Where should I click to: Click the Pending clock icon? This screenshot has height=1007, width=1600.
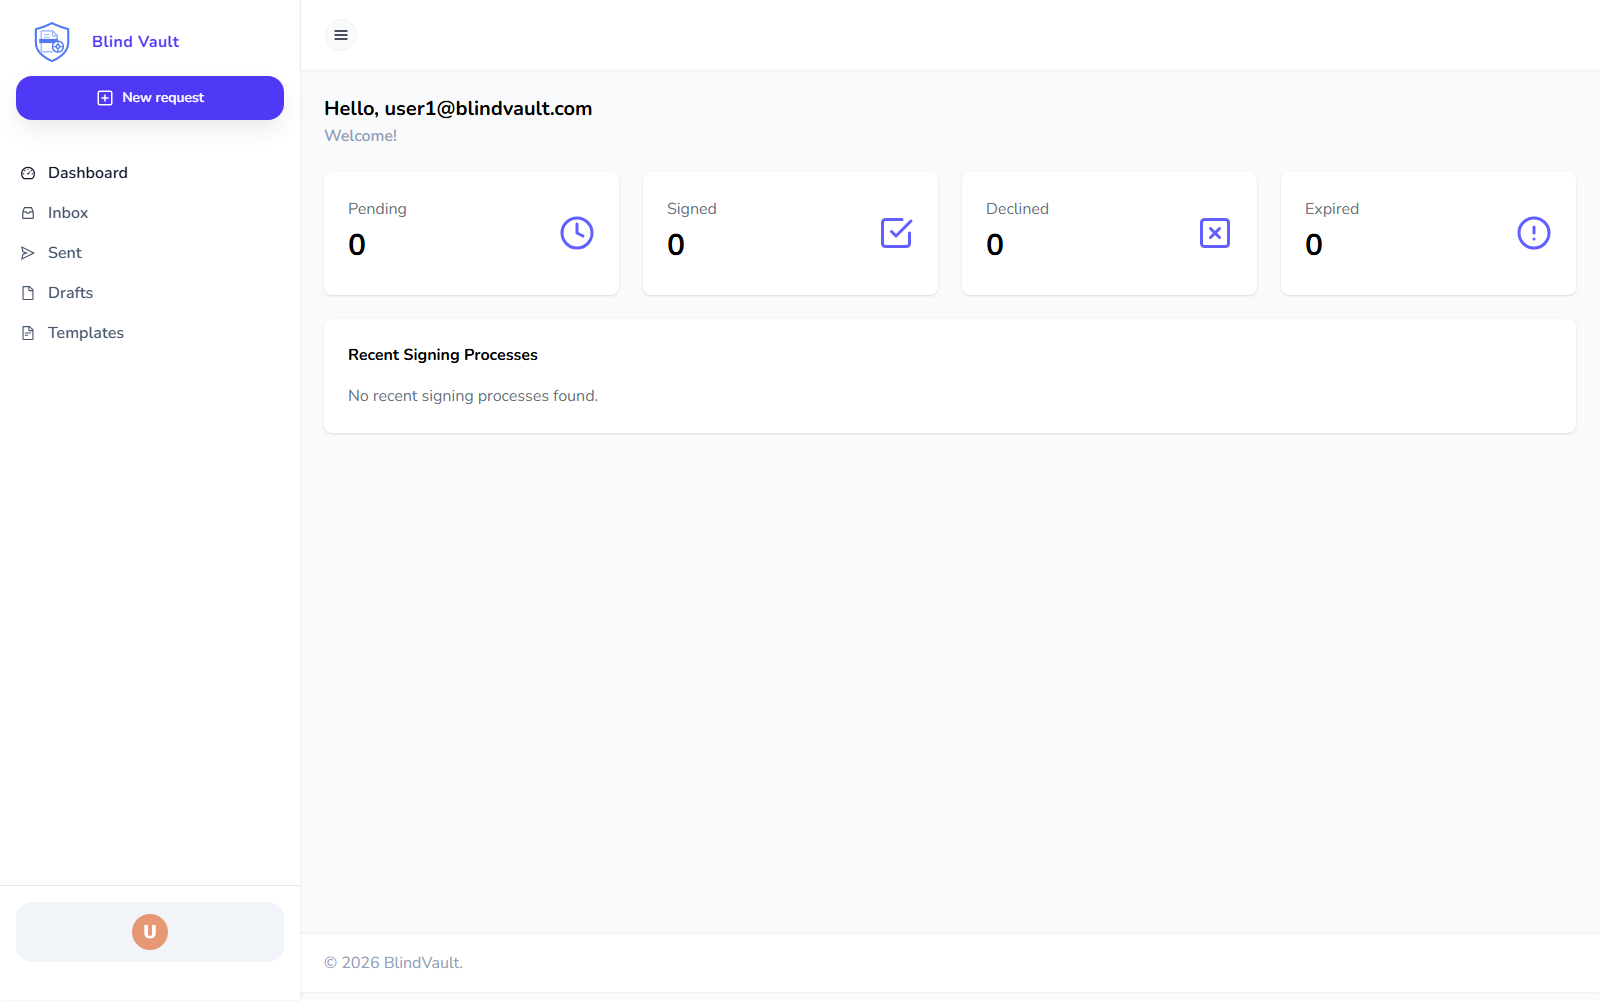coord(577,233)
